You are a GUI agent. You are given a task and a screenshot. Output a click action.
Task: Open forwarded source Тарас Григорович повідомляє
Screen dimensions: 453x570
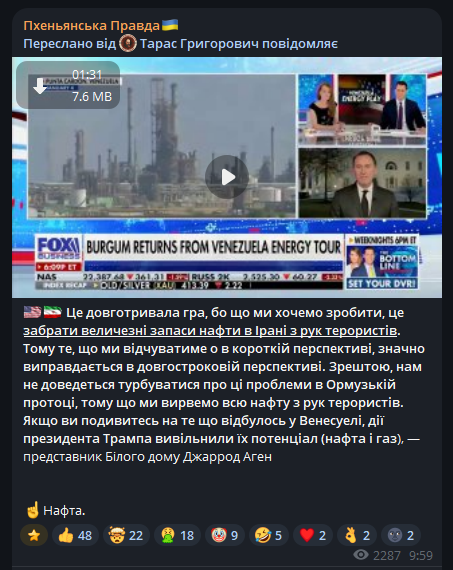[x=239, y=44]
